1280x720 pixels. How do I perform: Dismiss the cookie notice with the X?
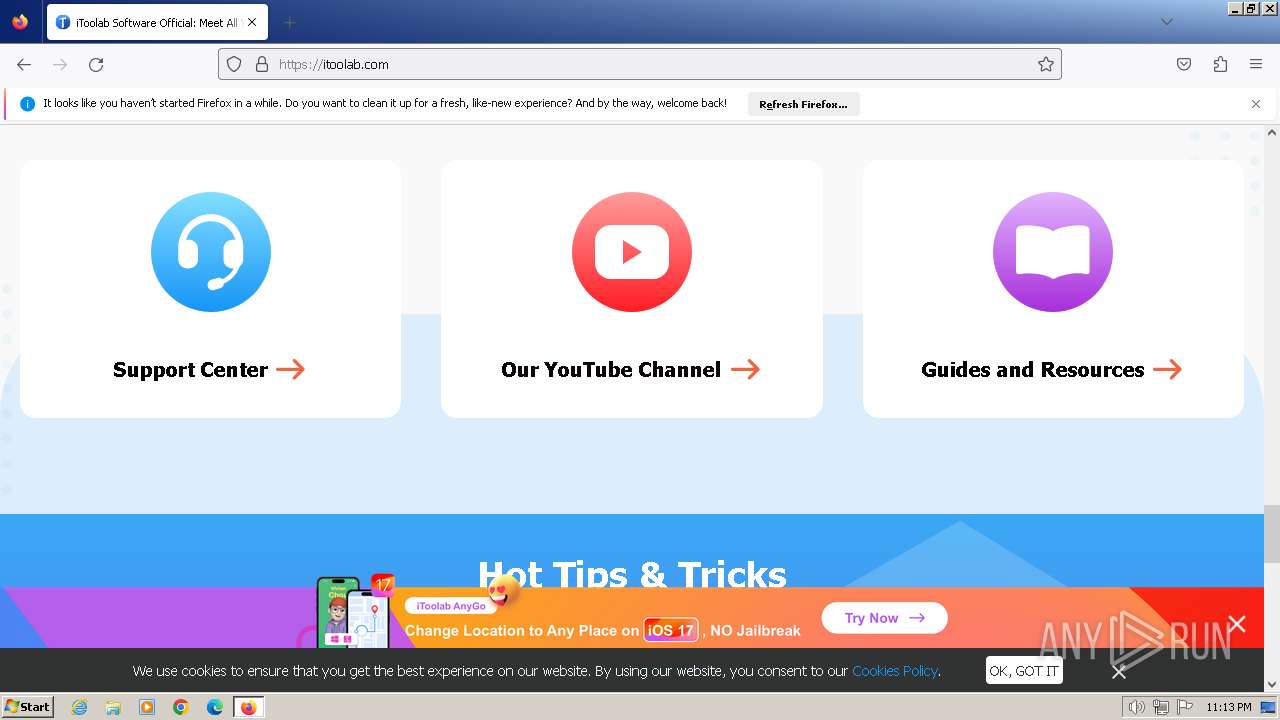pyautogui.click(x=1119, y=672)
